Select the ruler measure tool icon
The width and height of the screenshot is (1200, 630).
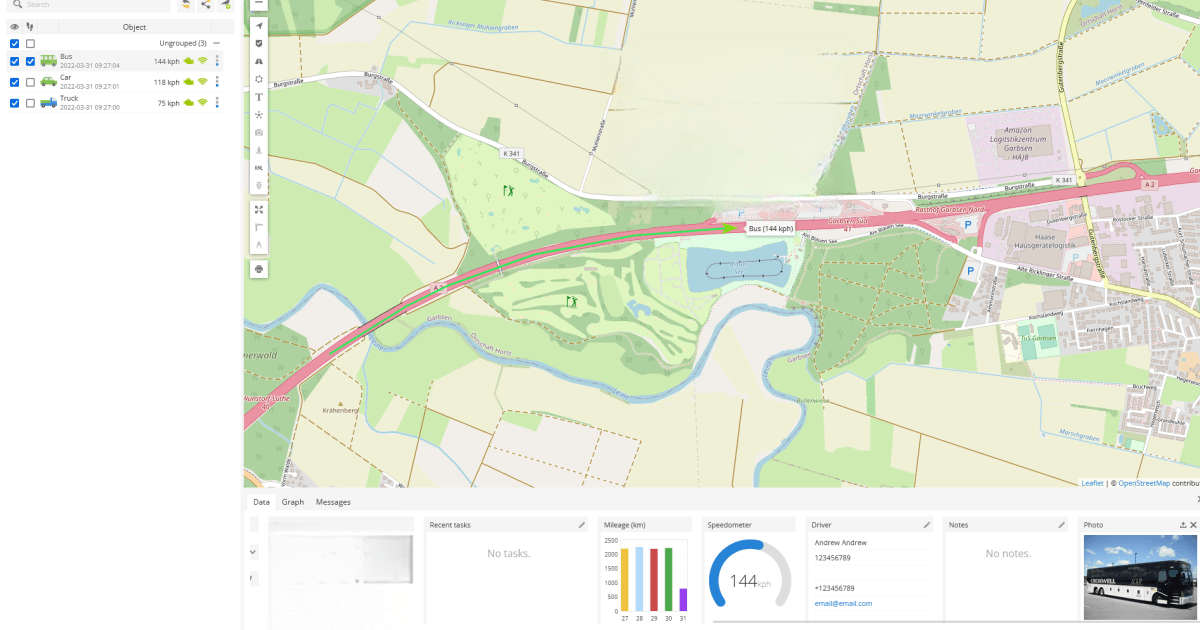pos(259,228)
